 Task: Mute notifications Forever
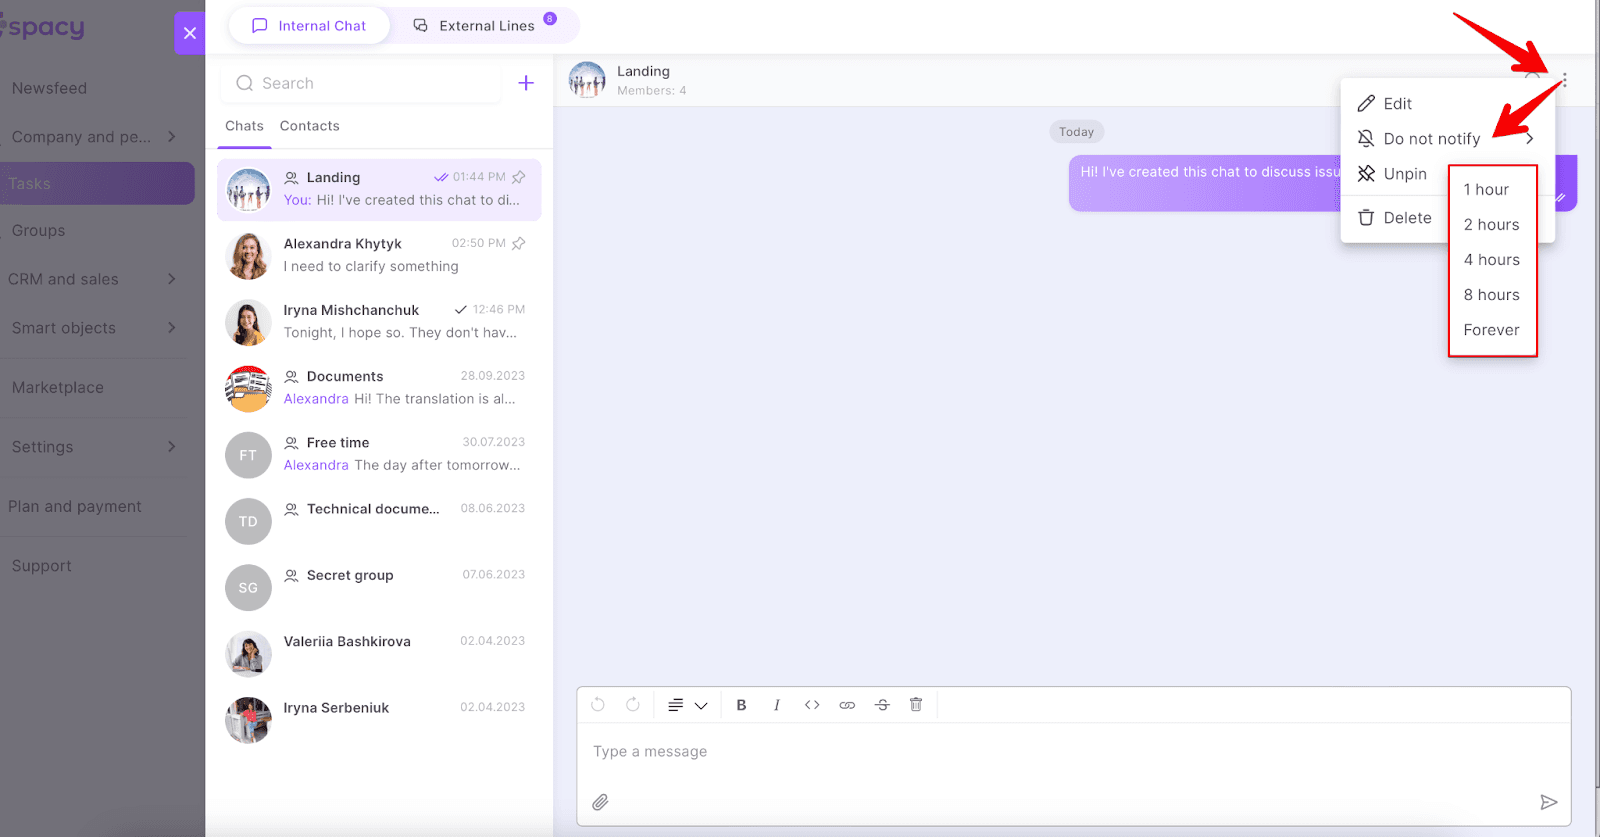(1491, 330)
